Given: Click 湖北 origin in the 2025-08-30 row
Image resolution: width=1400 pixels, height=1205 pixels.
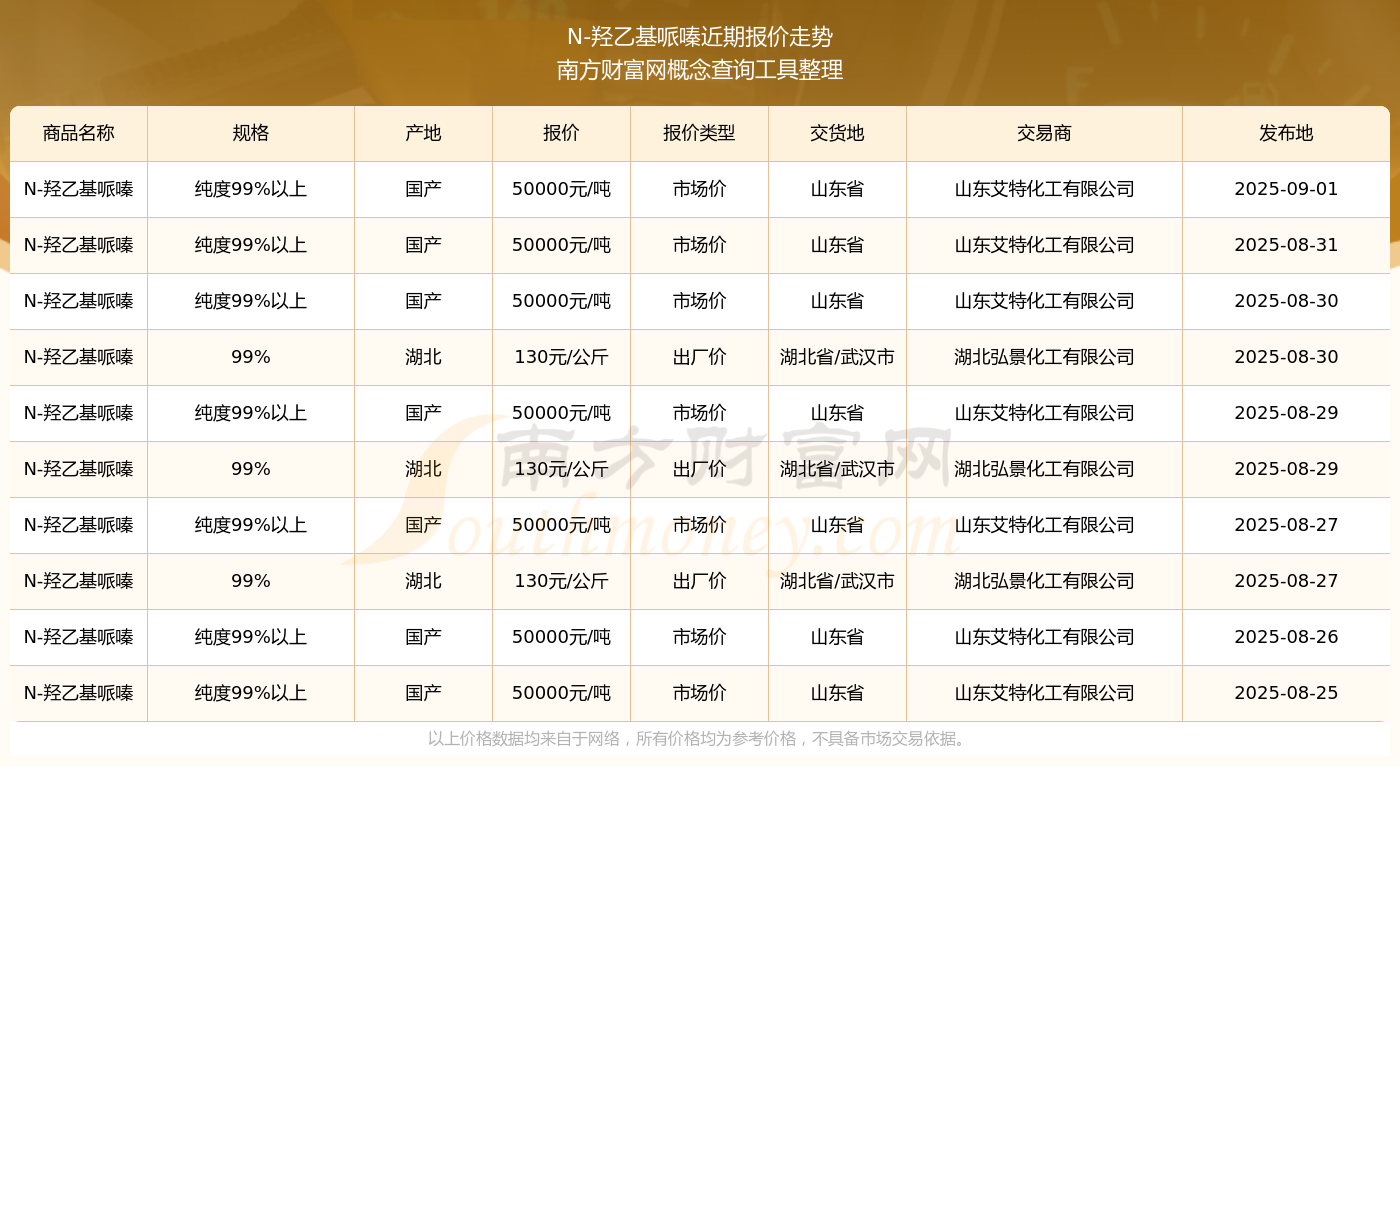Looking at the screenshot, I should (x=424, y=357).
